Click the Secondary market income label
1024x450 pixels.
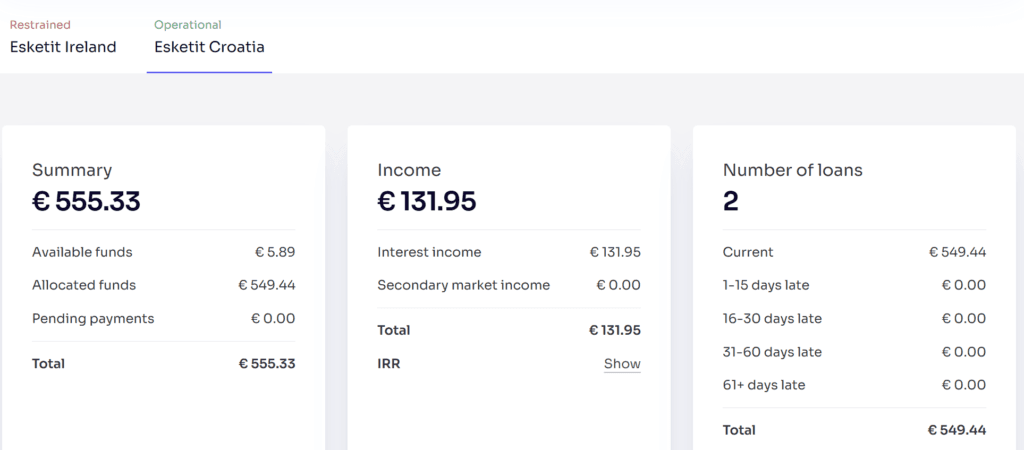click(x=464, y=285)
